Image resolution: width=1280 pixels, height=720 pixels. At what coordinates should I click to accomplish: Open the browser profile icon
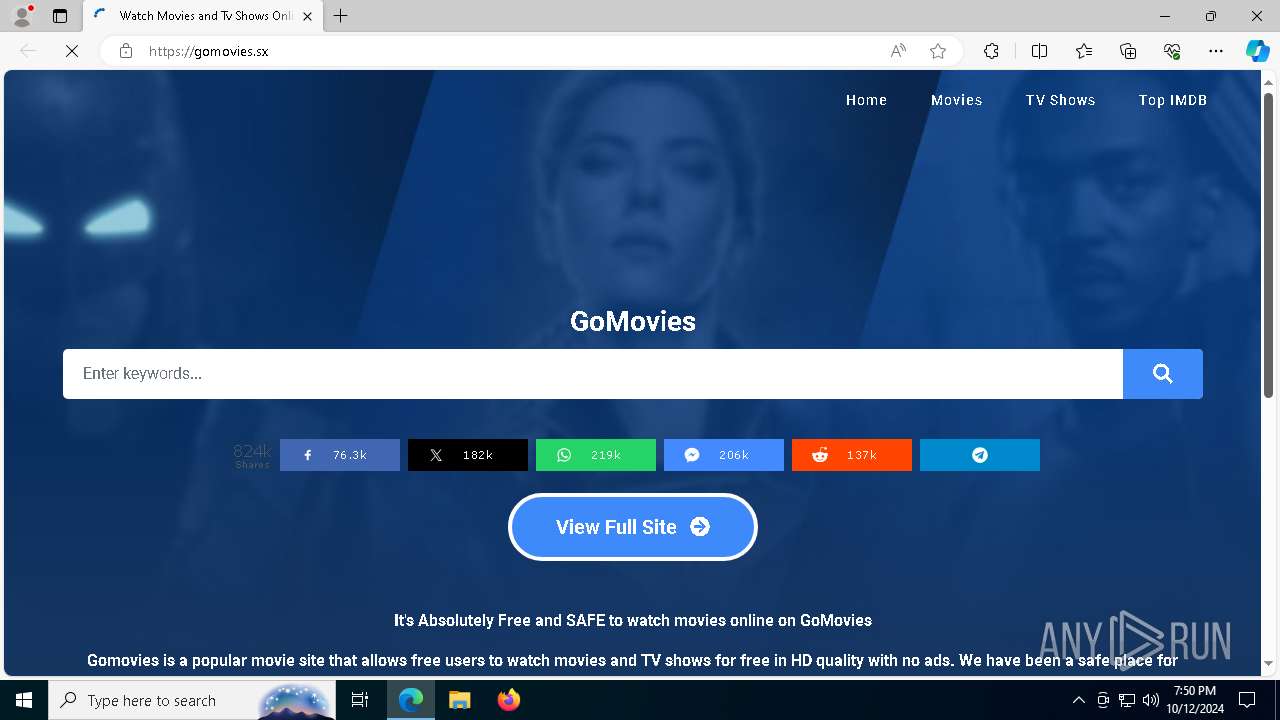click(22, 16)
